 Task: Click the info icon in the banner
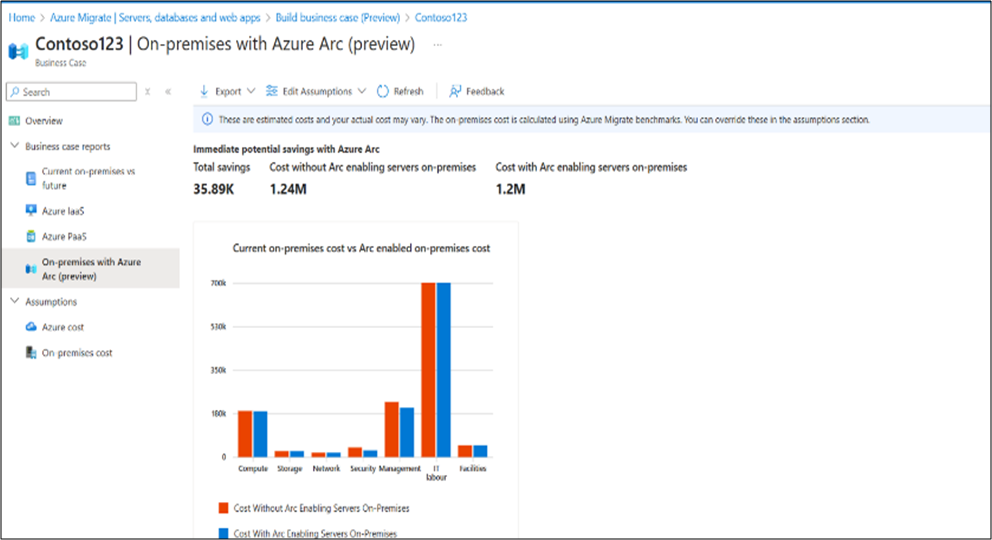pyautogui.click(x=207, y=120)
